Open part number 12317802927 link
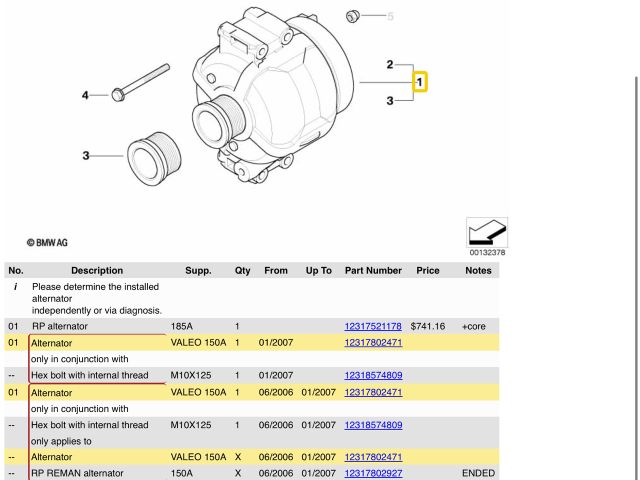The width and height of the screenshot is (640, 480). (372, 473)
